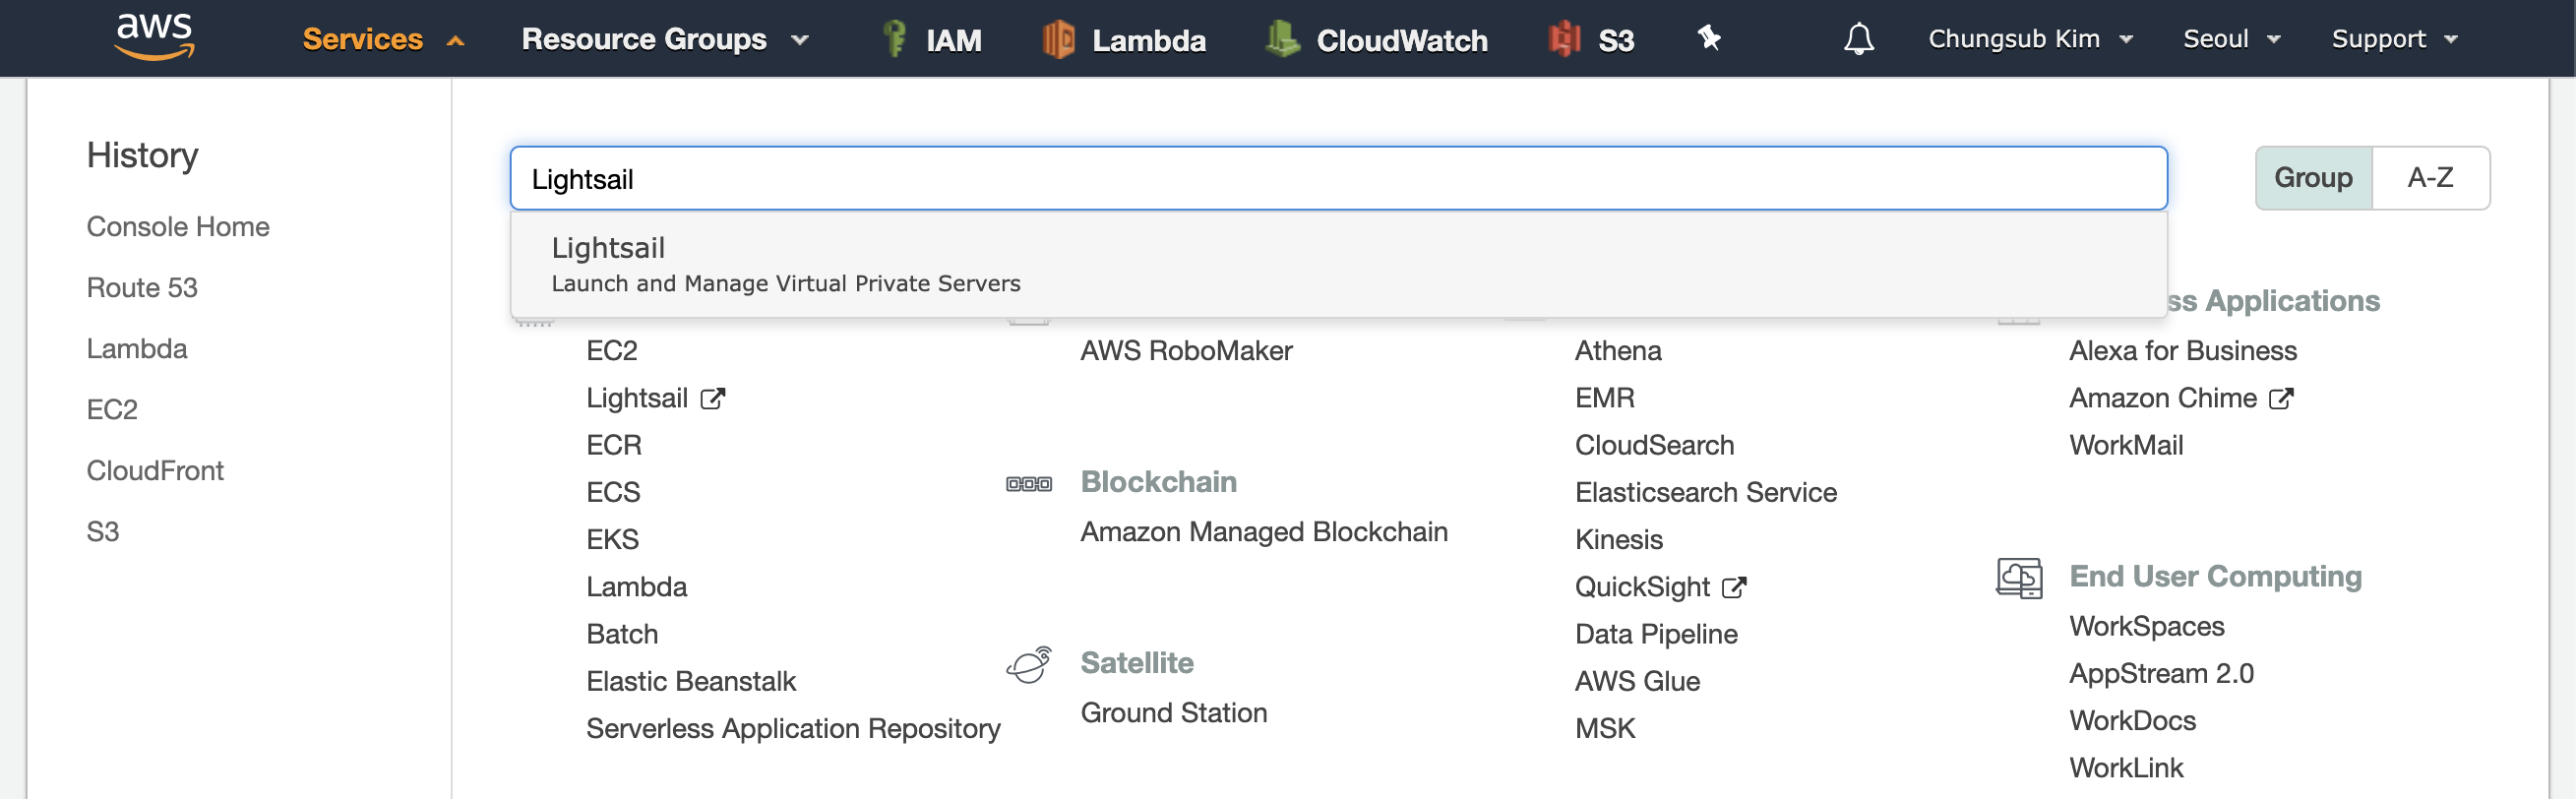The image size is (2576, 799).
Task: Click the Blockchain category icon
Action: tap(1028, 483)
